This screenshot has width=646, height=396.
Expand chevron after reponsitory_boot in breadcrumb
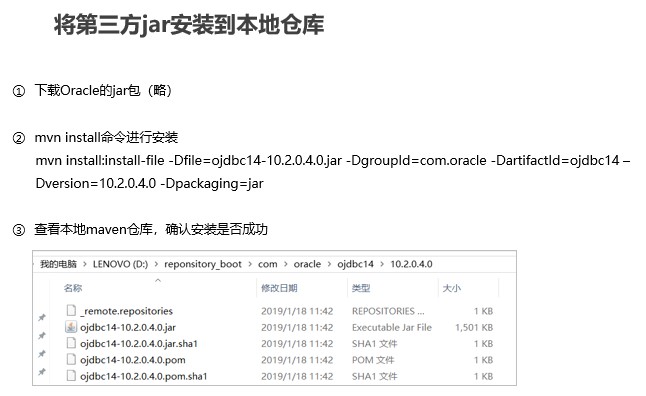(x=250, y=264)
